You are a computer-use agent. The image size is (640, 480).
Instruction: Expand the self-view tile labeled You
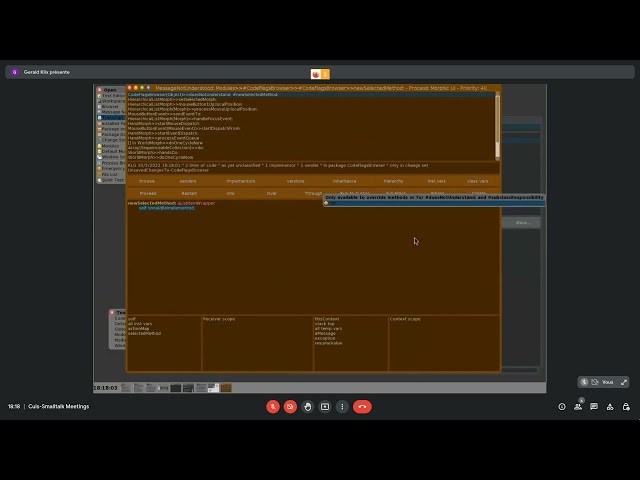point(624,382)
